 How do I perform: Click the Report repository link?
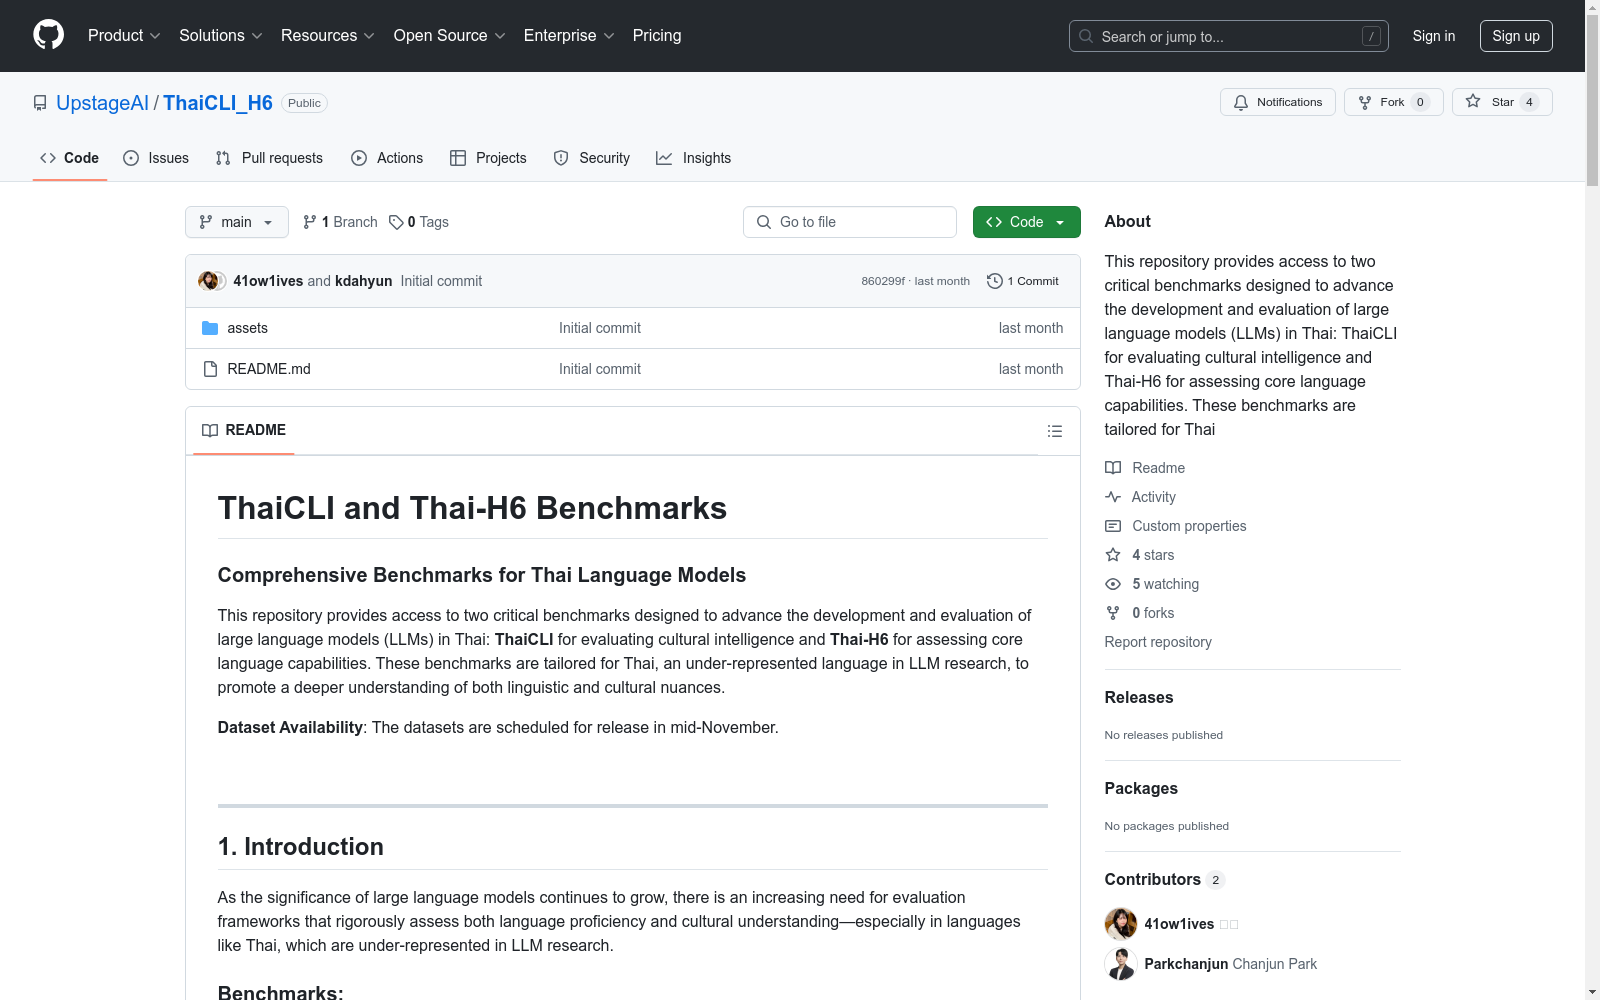[x=1158, y=642]
